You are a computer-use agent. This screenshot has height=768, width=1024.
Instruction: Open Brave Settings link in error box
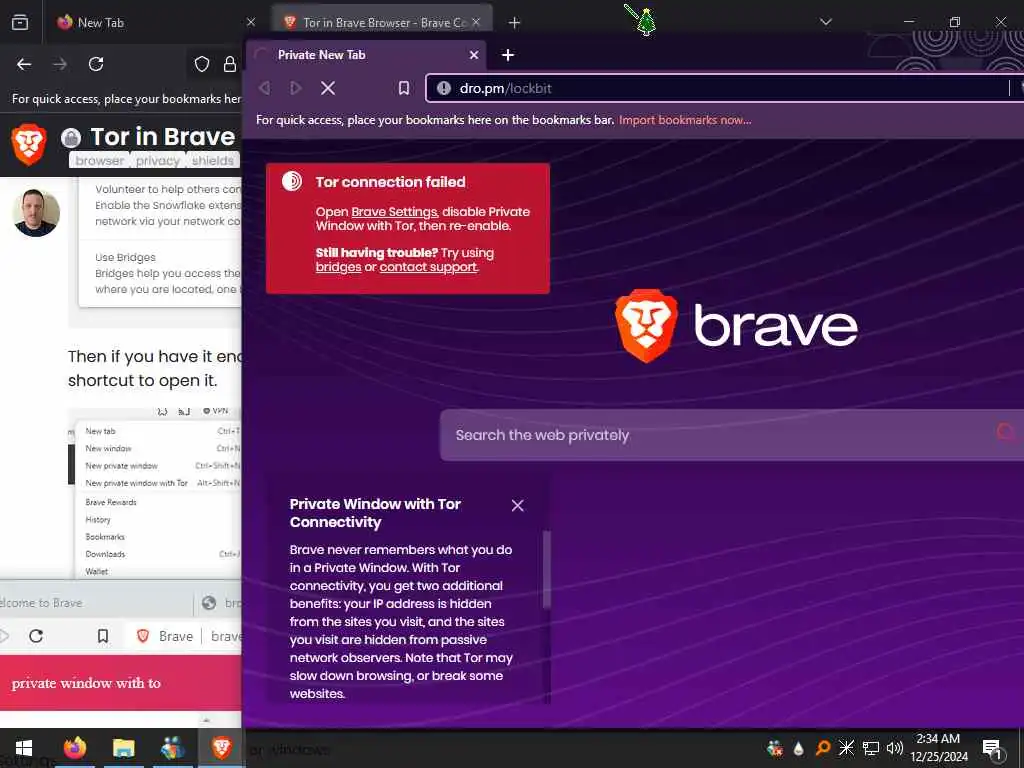click(x=394, y=212)
